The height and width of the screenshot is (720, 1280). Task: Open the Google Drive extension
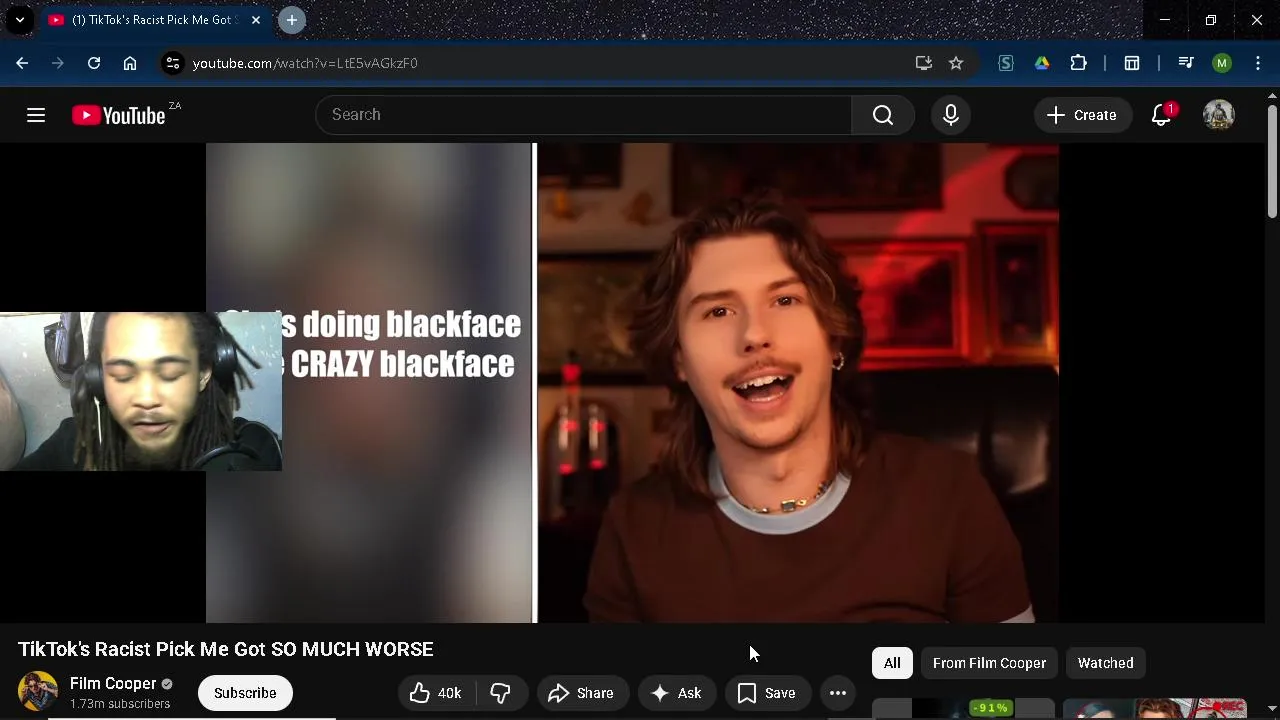(1042, 63)
